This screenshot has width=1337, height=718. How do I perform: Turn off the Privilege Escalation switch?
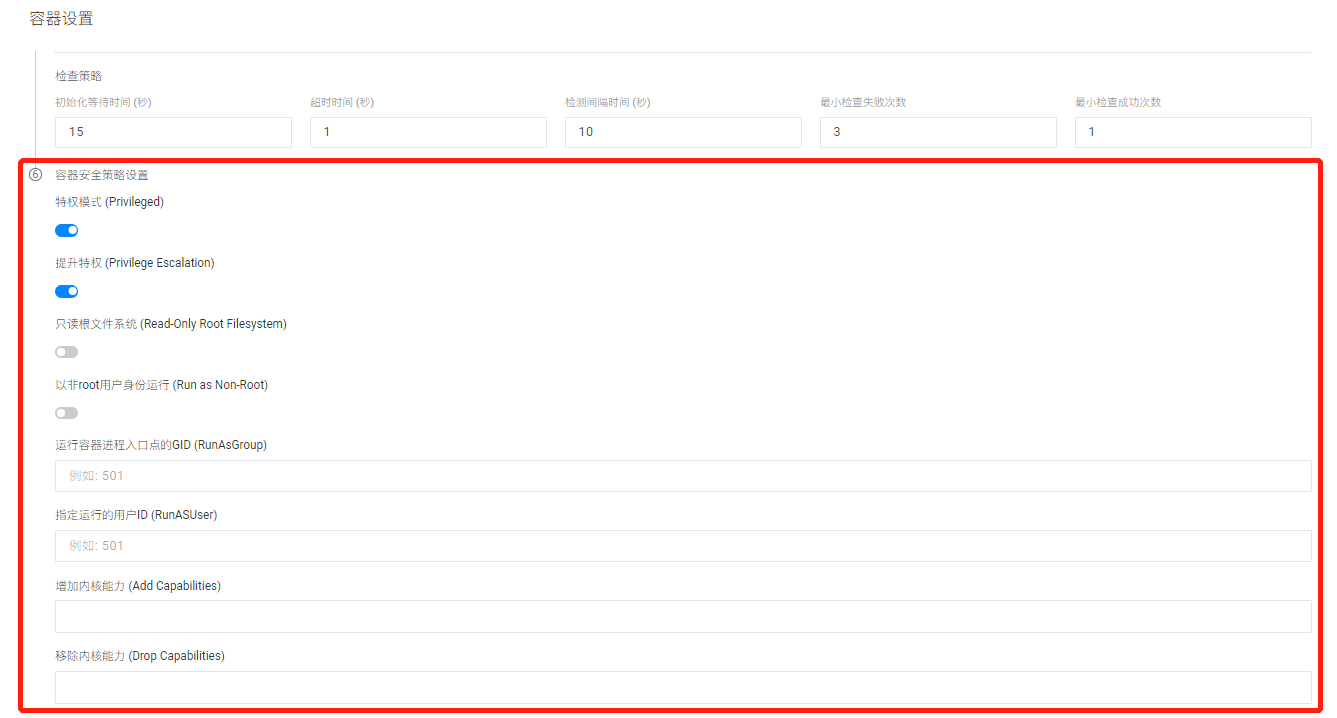(x=67, y=292)
